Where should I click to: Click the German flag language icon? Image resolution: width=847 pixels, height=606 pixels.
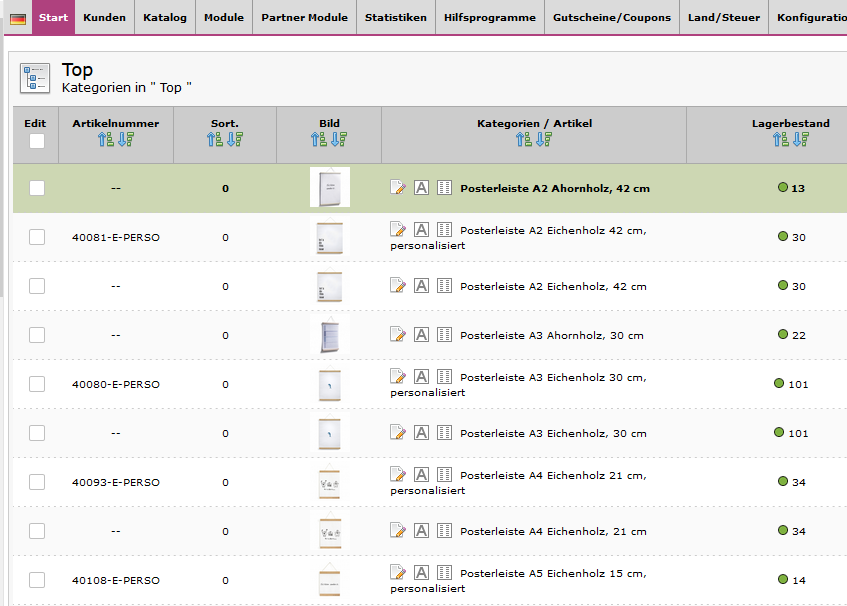coord(18,18)
